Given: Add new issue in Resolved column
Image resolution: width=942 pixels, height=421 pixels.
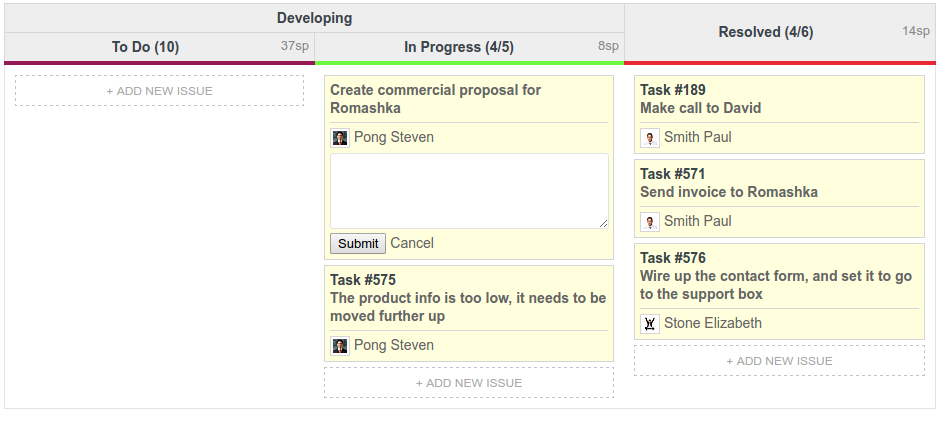Looking at the screenshot, I should coord(779,361).
